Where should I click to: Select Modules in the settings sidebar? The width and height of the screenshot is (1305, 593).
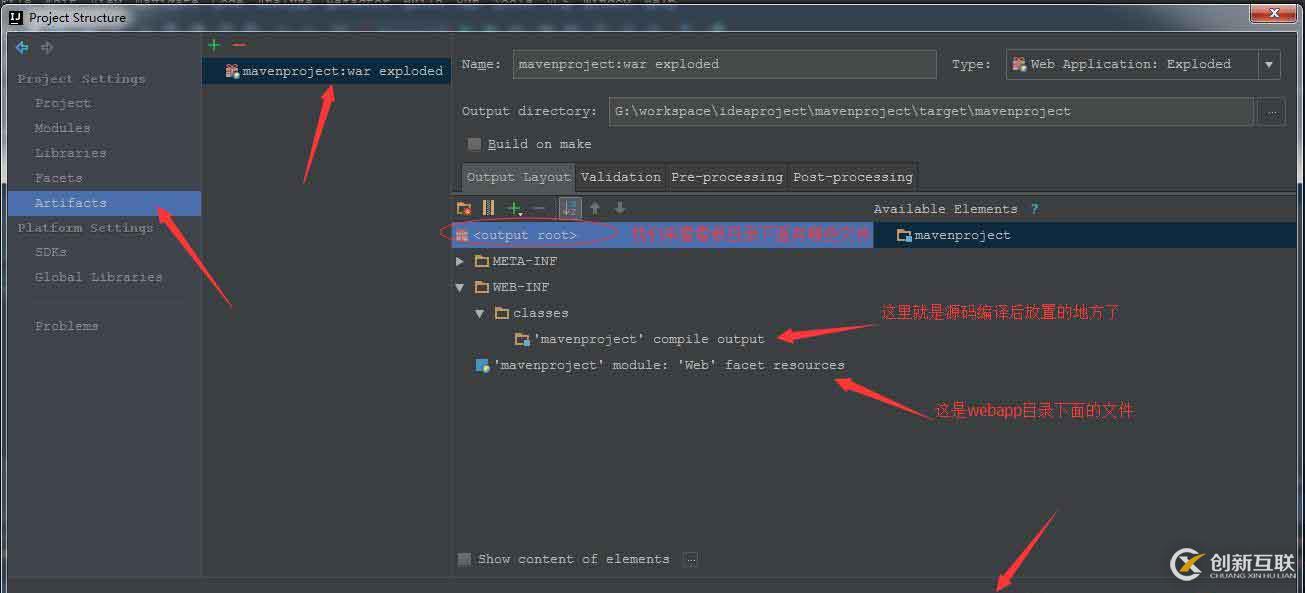(x=63, y=128)
